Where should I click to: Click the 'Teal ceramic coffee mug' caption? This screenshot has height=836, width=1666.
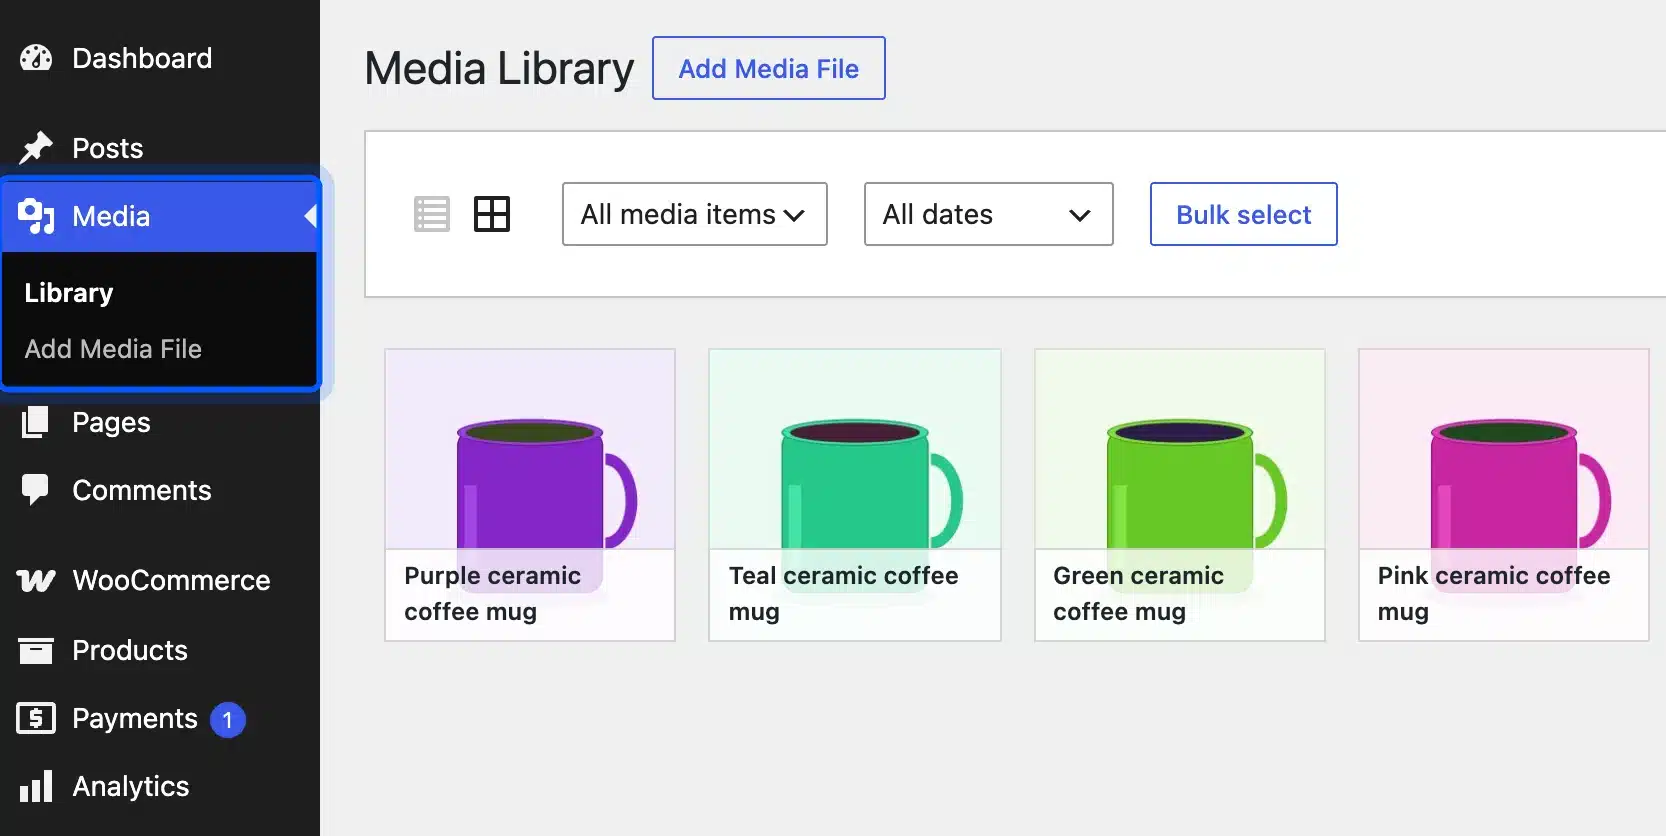[x=844, y=594]
